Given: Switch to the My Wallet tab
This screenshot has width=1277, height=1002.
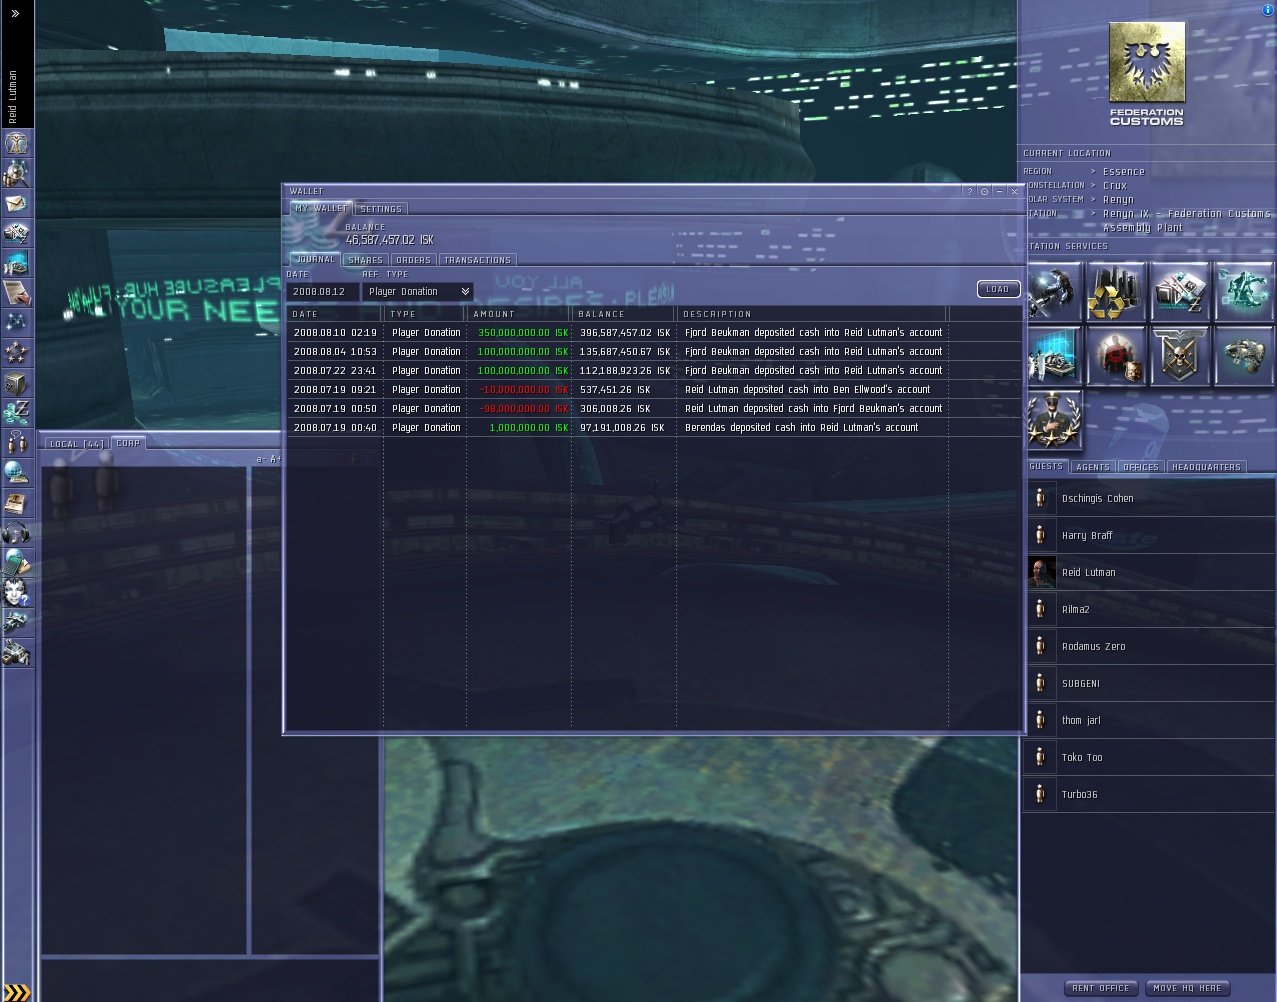Looking at the screenshot, I should (321, 208).
